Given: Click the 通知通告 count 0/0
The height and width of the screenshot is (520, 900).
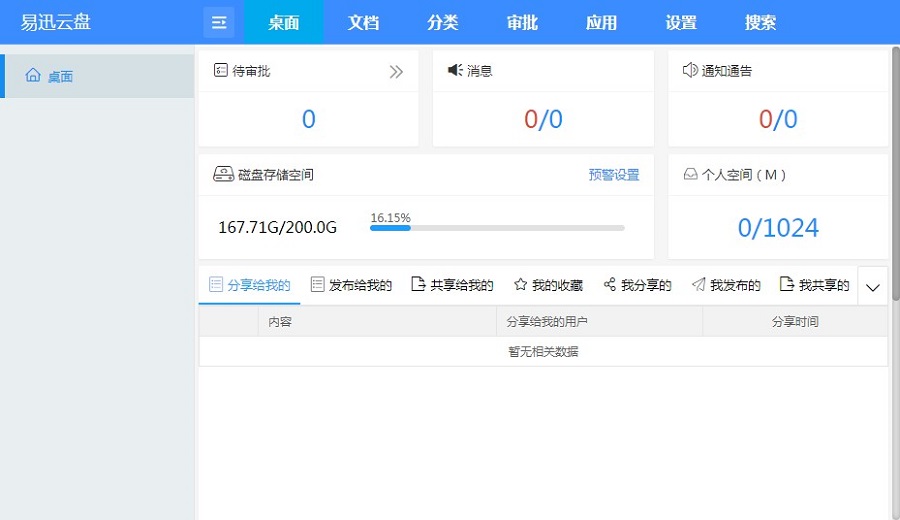Looking at the screenshot, I should click(778, 119).
